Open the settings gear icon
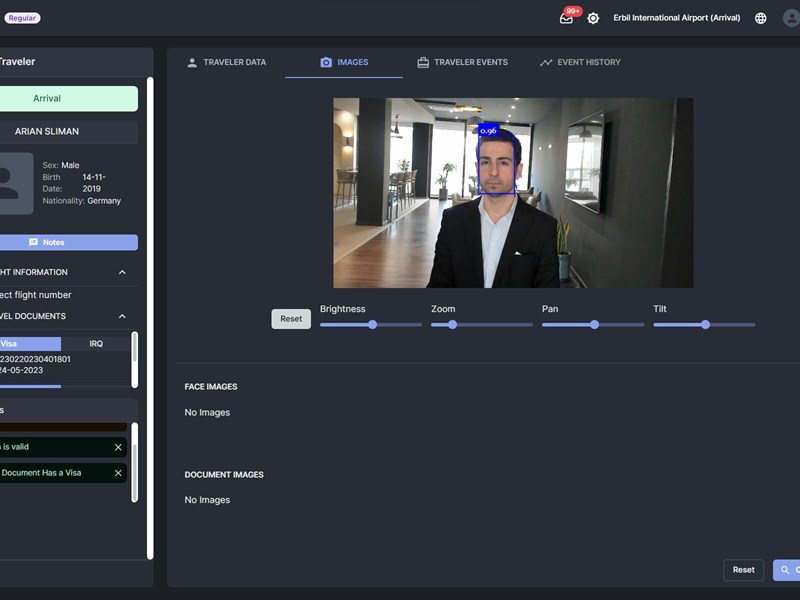Image resolution: width=800 pixels, height=600 pixels. pos(593,18)
